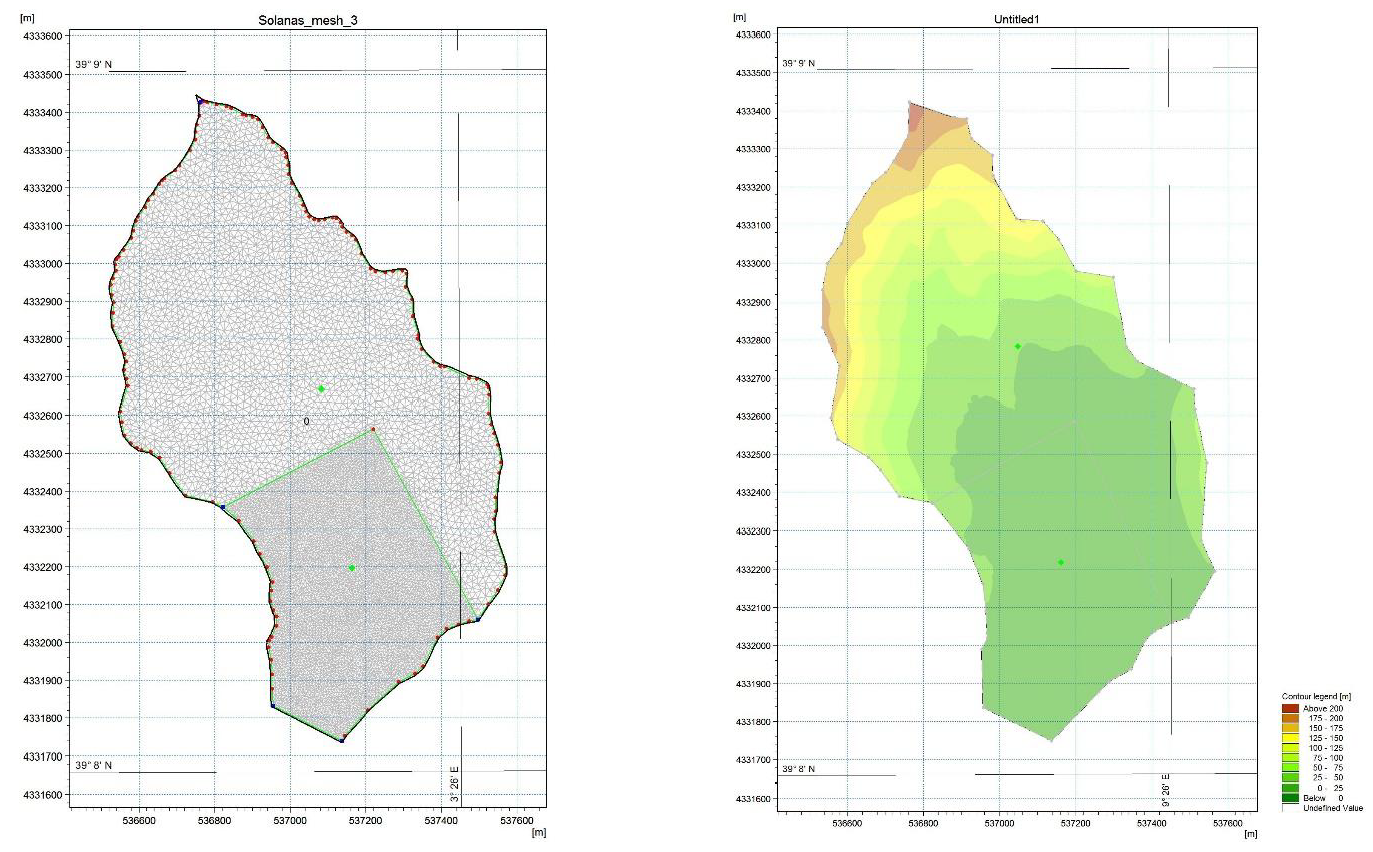Viewport: 1373px width, 852px height.
Task: Click the 39° 9' N label on left plot
Action: click(x=94, y=64)
